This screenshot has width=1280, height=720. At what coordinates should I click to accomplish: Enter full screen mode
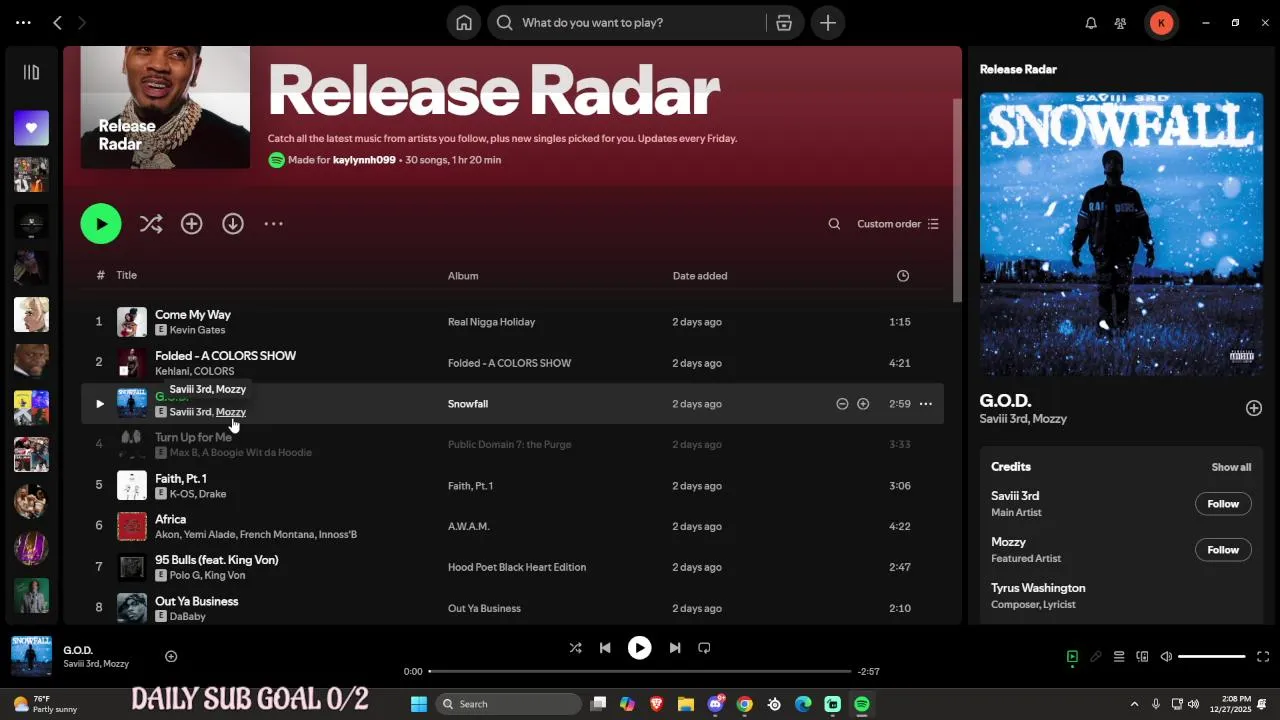point(1263,657)
